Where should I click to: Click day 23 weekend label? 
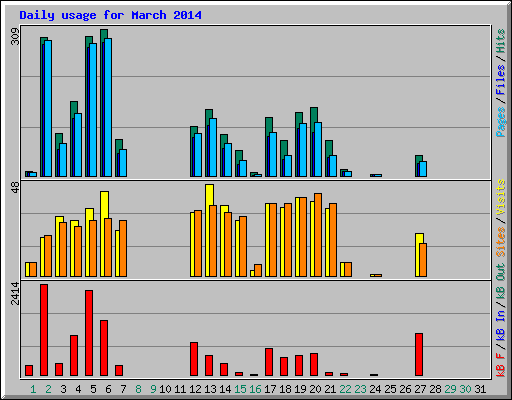pyautogui.click(x=360, y=389)
